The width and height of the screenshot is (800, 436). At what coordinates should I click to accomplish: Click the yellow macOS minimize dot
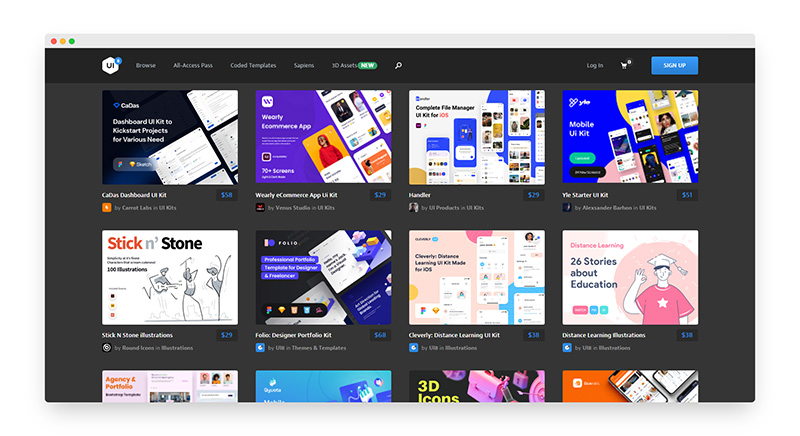[63, 41]
